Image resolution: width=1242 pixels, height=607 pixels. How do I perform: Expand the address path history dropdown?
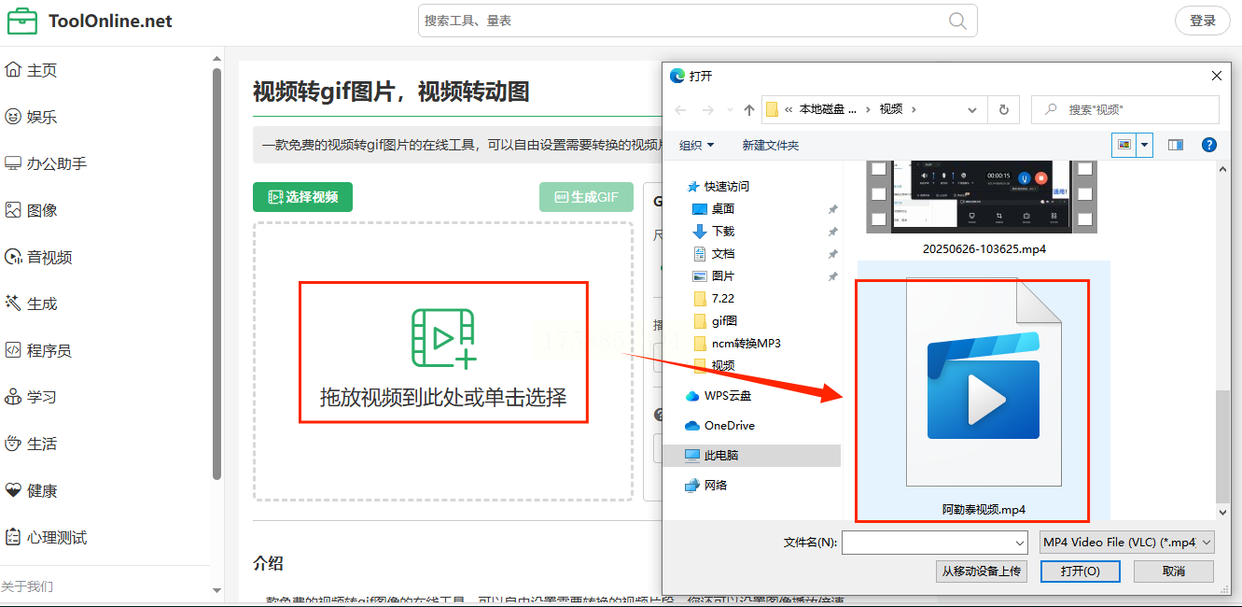tap(972, 109)
